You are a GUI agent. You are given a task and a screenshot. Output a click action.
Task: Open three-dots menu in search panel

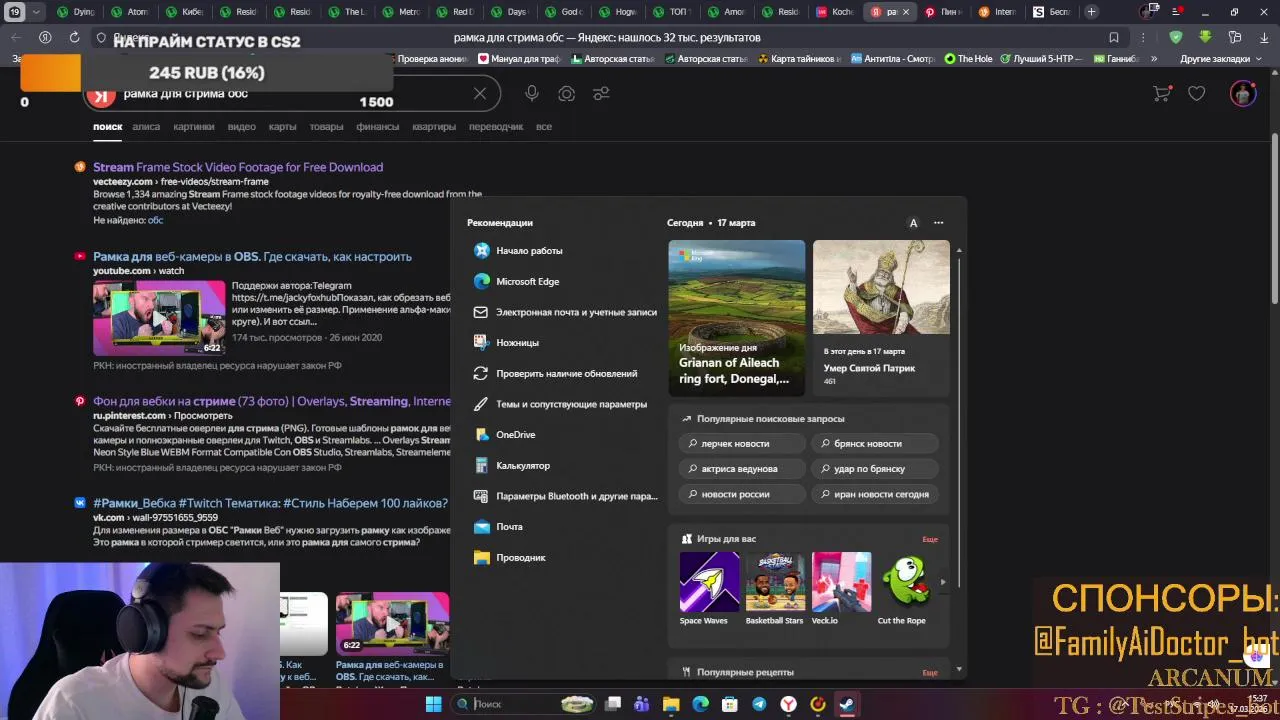[x=938, y=223]
